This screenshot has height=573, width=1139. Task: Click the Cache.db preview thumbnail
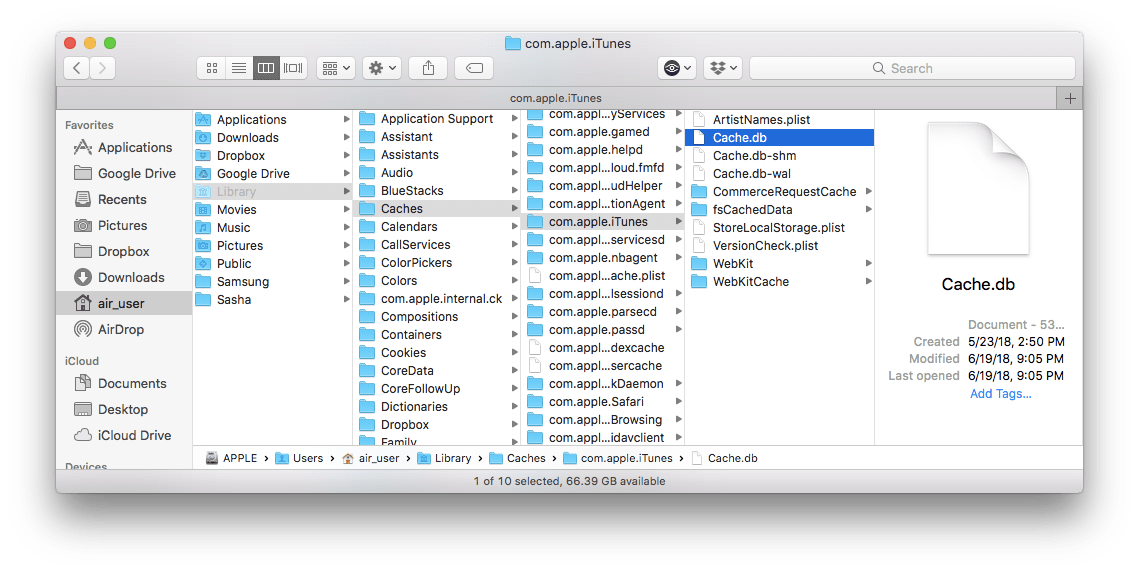coord(978,188)
